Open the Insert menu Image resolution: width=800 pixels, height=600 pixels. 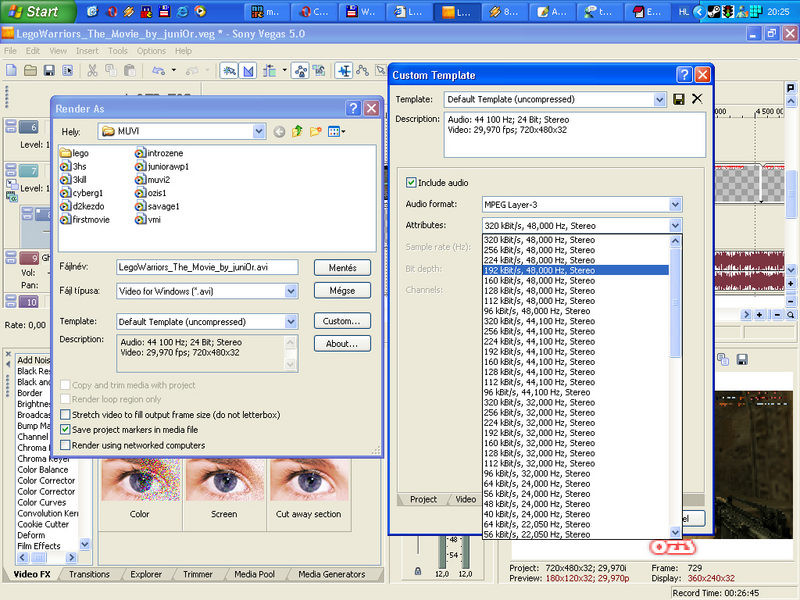point(87,51)
